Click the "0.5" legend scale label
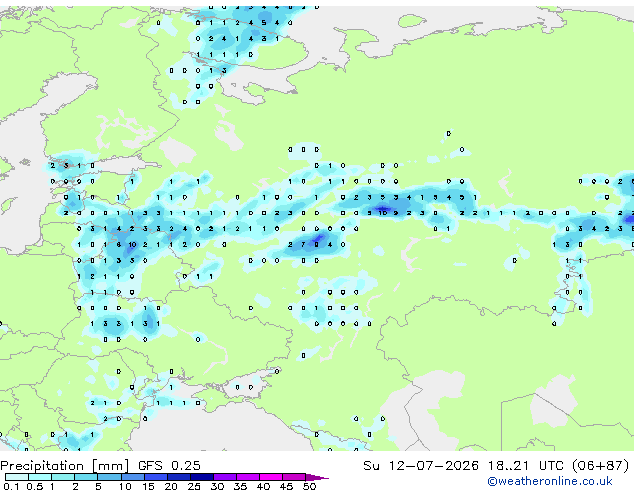634x490 pixels. point(35,486)
